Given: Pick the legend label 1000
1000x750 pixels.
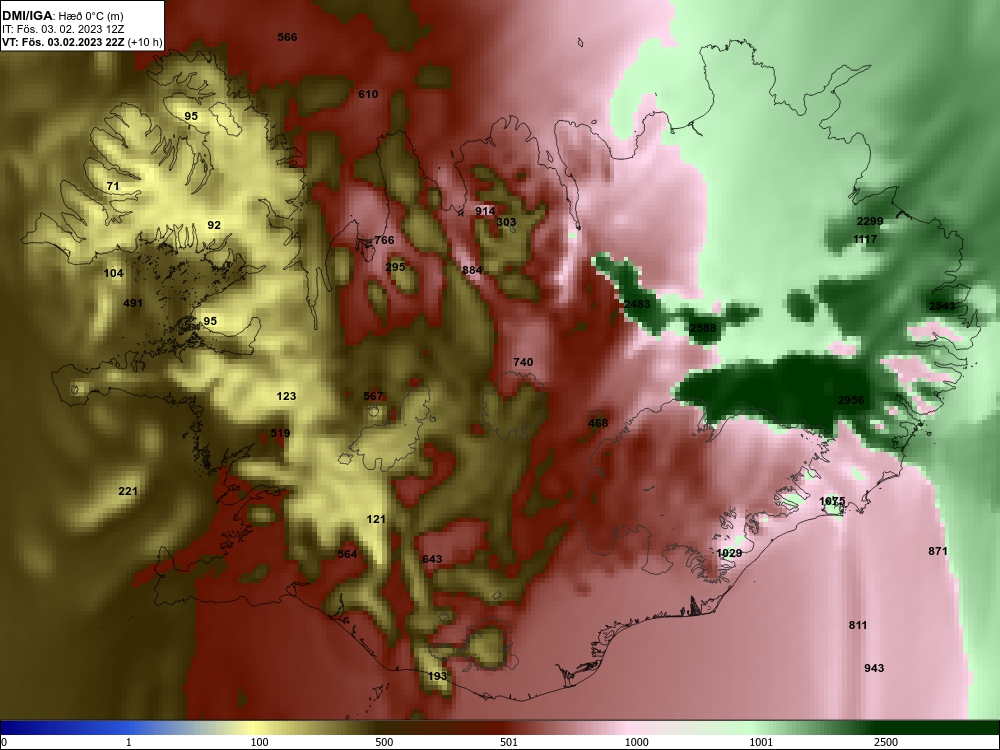Looking at the screenshot, I should [x=636, y=742].
